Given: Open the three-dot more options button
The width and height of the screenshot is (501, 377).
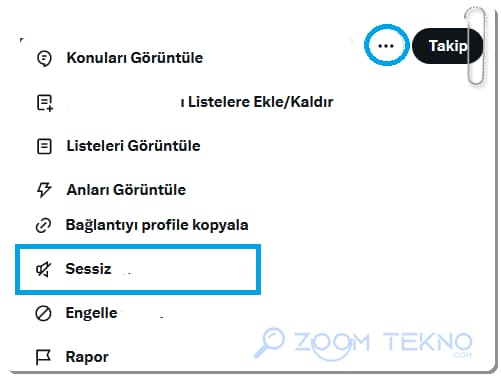Looking at the screenshot, I should point(386,46).
